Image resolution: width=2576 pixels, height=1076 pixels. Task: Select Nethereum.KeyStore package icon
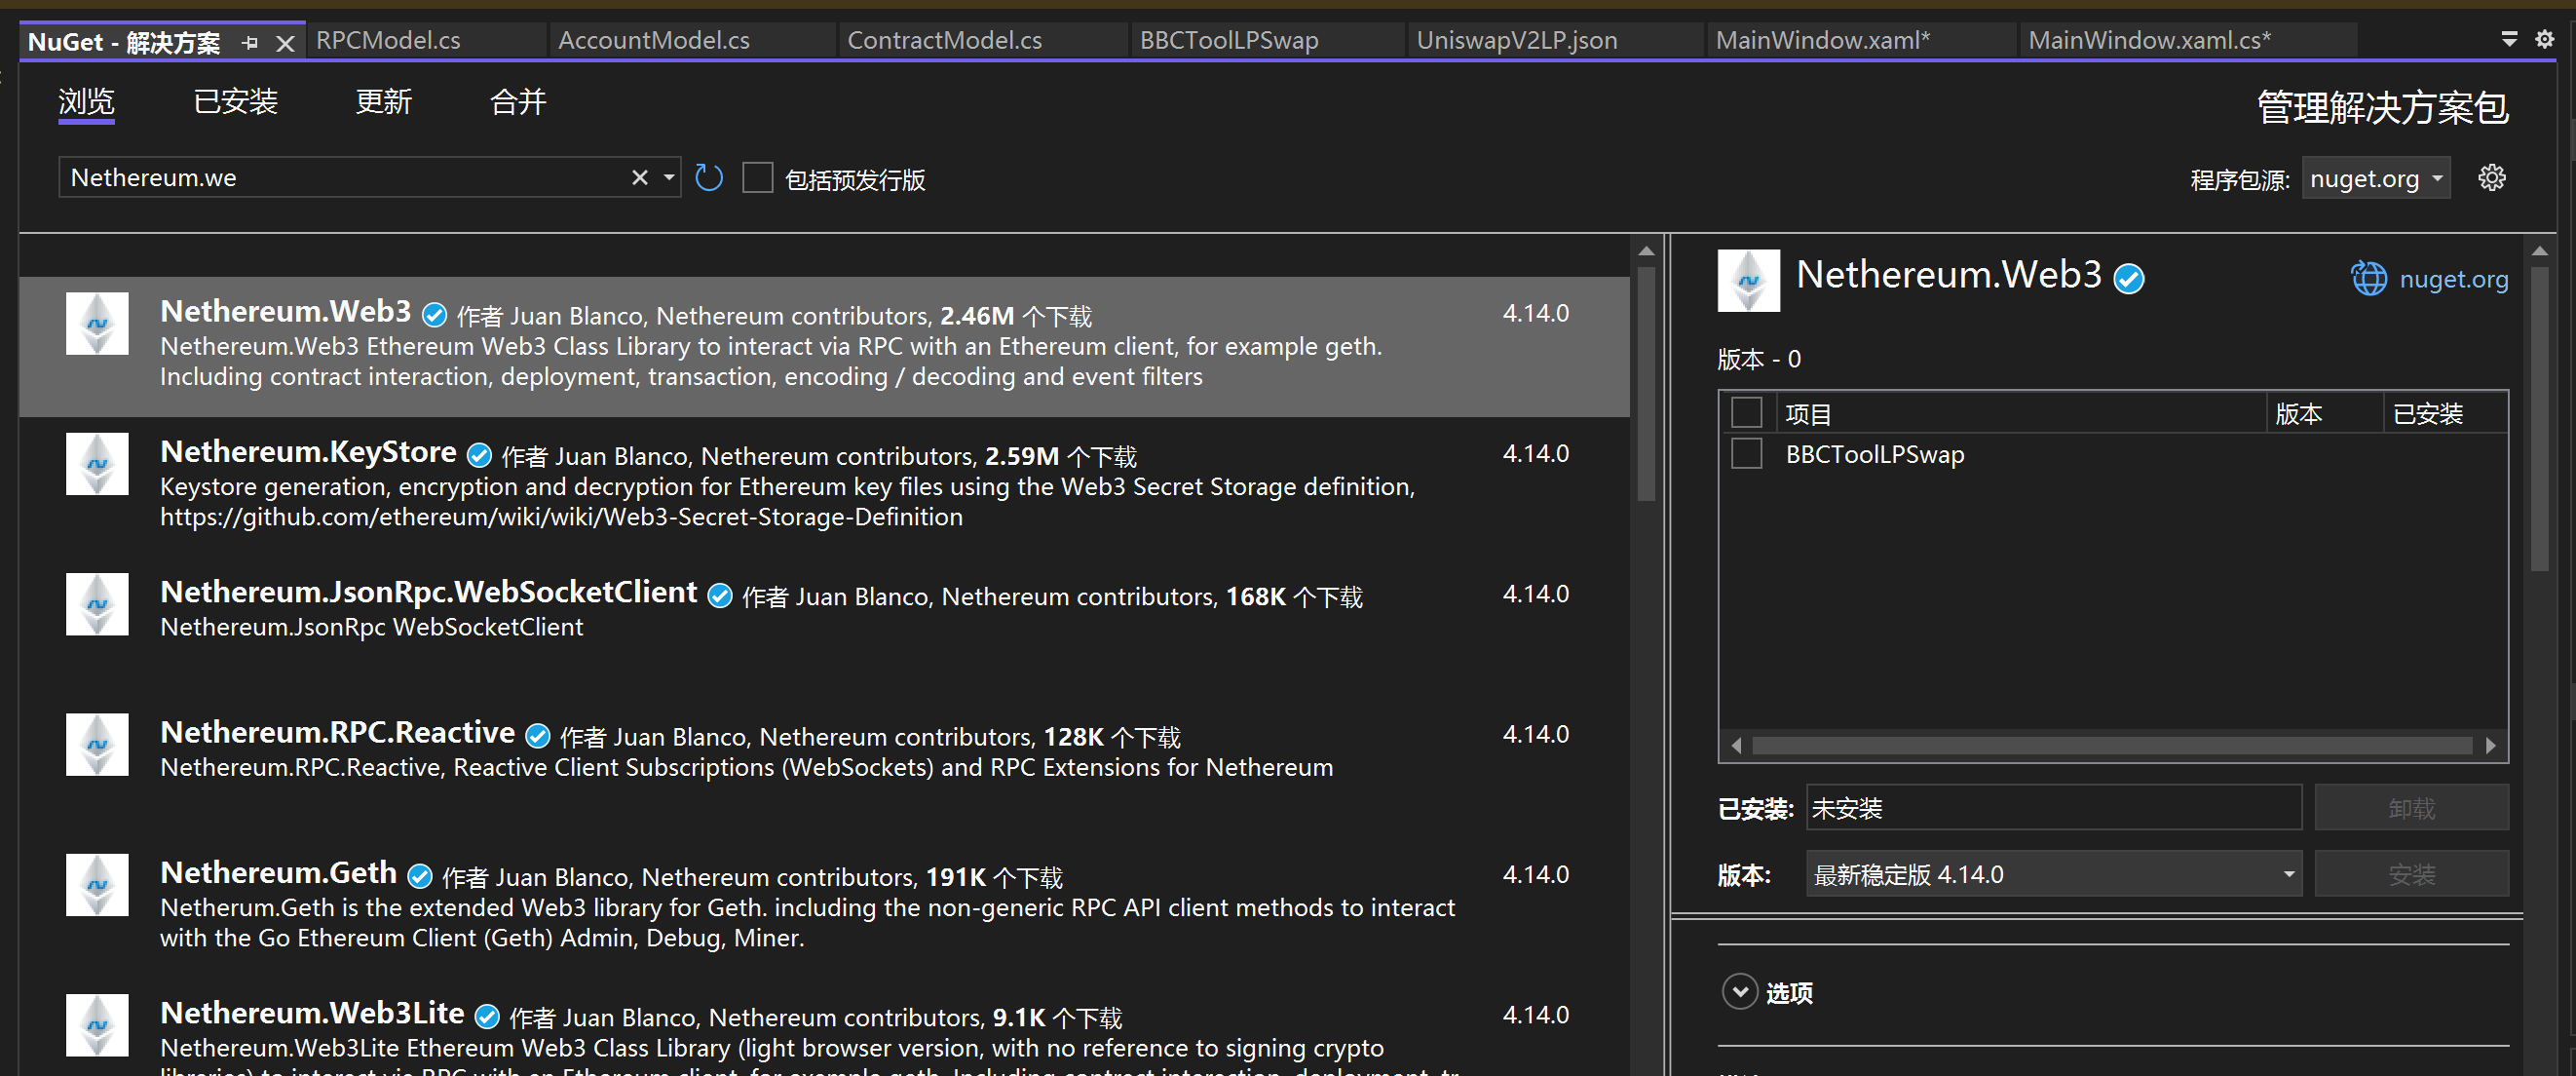click(x=97, y=464)
